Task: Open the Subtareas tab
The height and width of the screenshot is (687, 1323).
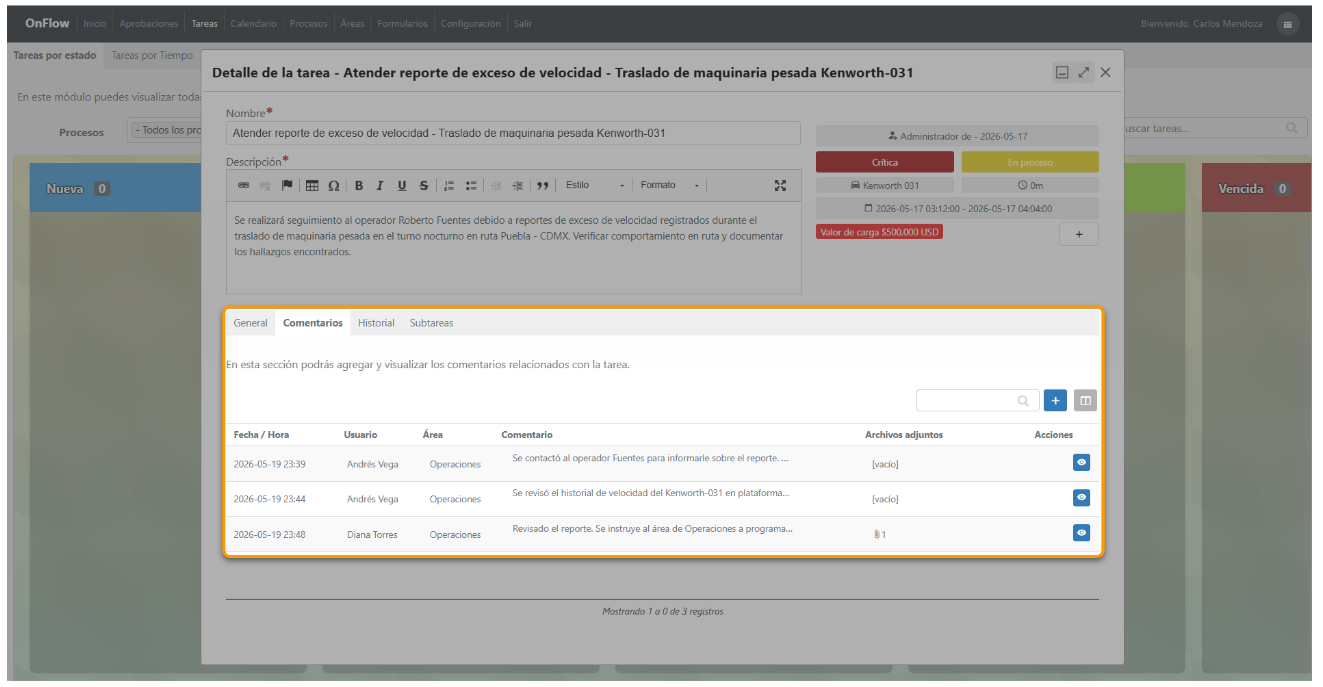Action: coord(431,323)
